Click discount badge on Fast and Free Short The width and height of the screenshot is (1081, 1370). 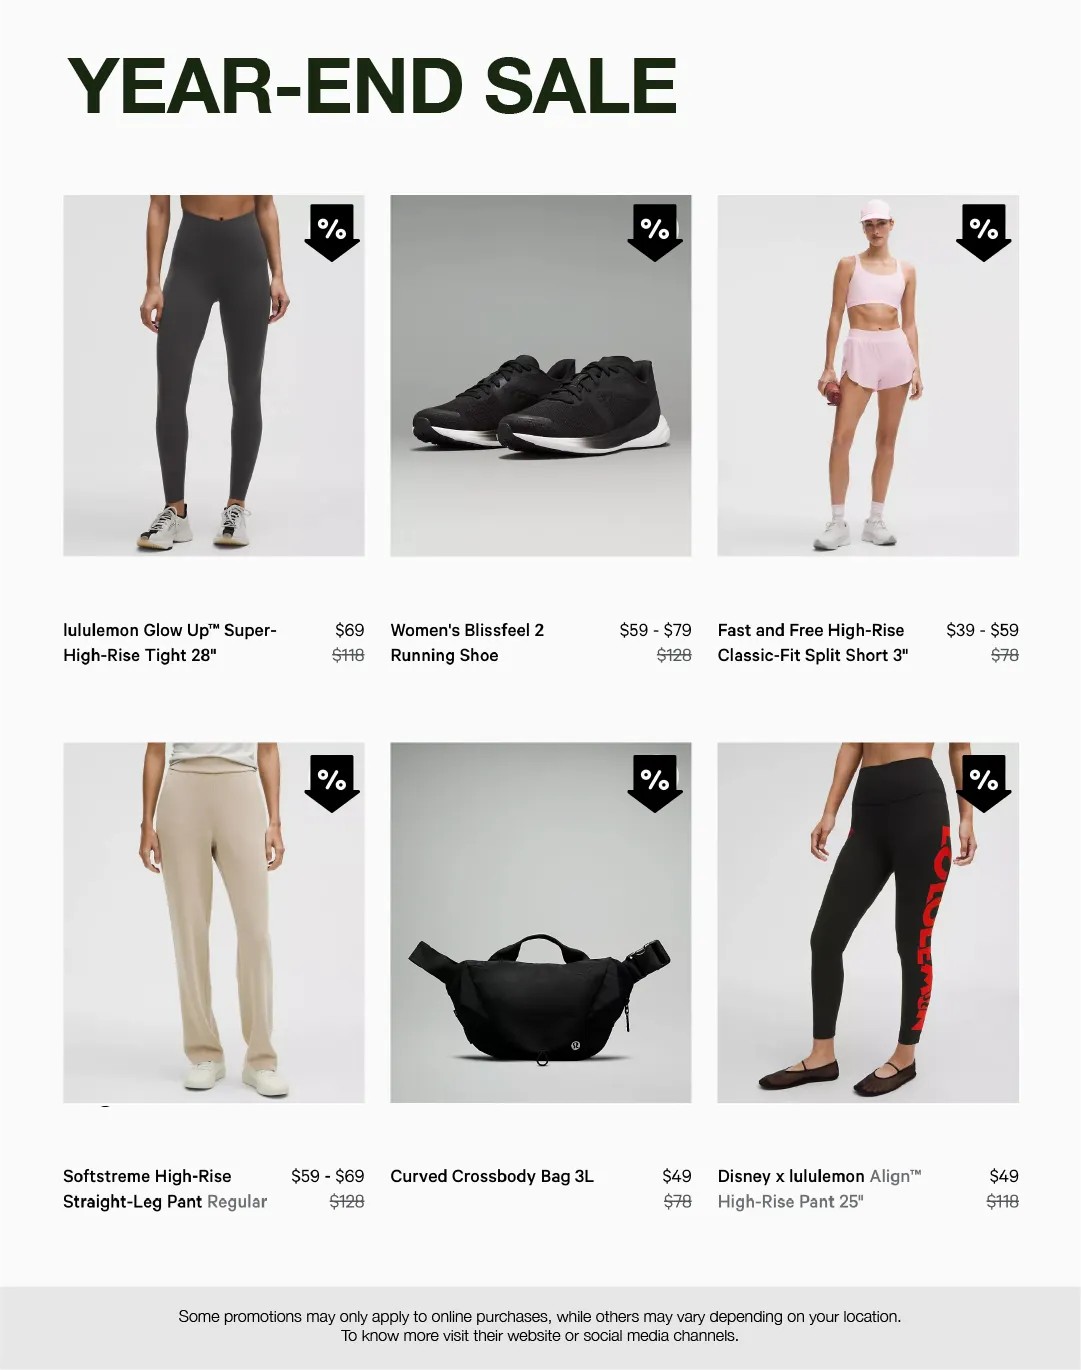(984, 232)
